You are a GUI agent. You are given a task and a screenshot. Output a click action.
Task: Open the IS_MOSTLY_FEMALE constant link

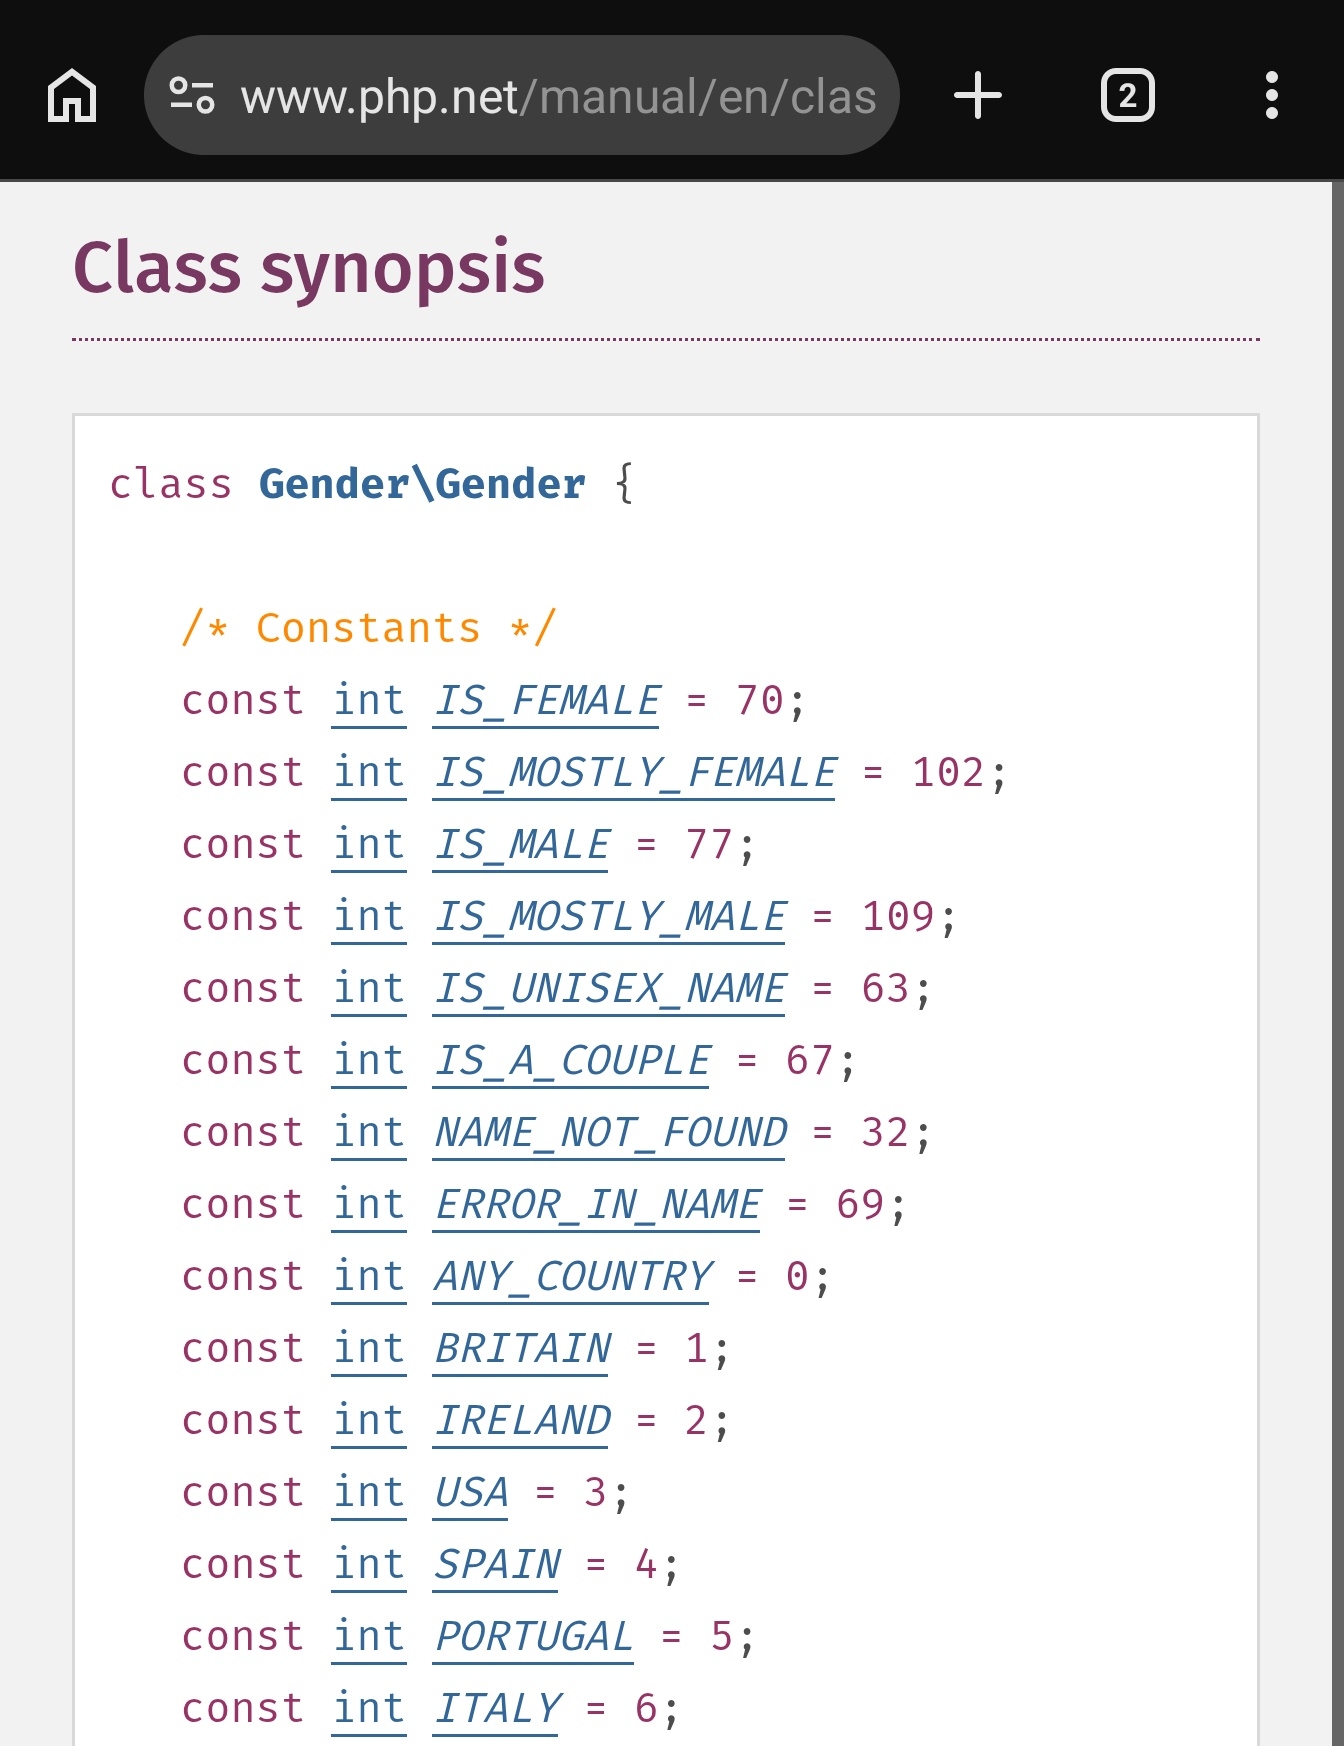[x=634, y=773]
